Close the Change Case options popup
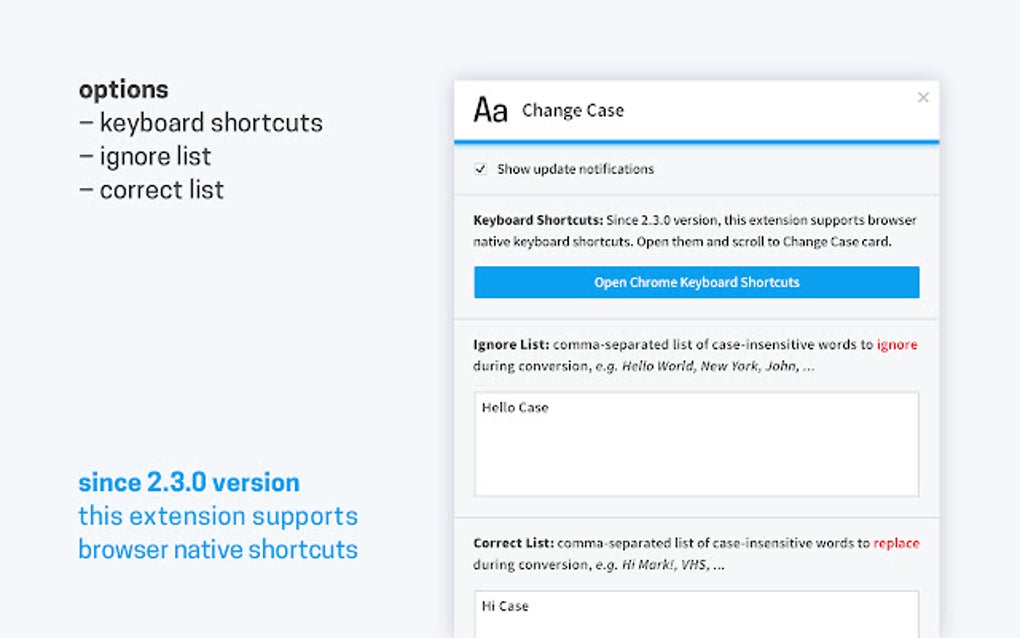Image resolution: width=1020 pixels, height=638 pixels. [x=923, y=97]
